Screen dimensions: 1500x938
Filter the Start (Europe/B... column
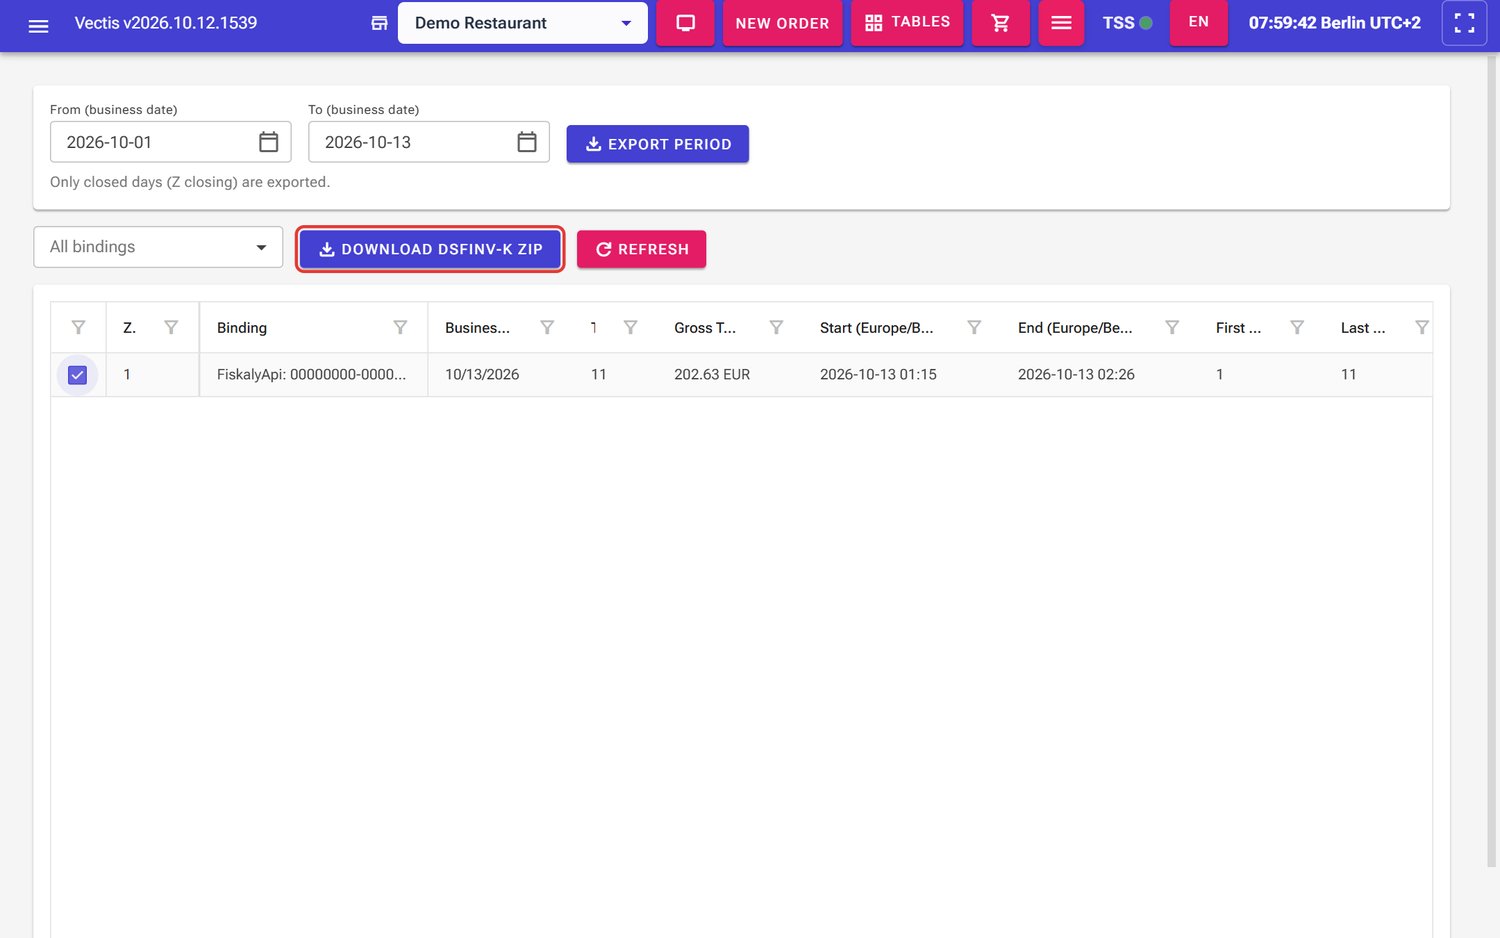(974, 328)
